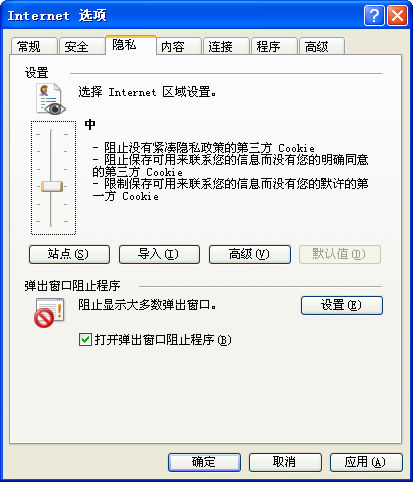
Task: Click the privacy level slider thumb
Action: click(52, 186)
